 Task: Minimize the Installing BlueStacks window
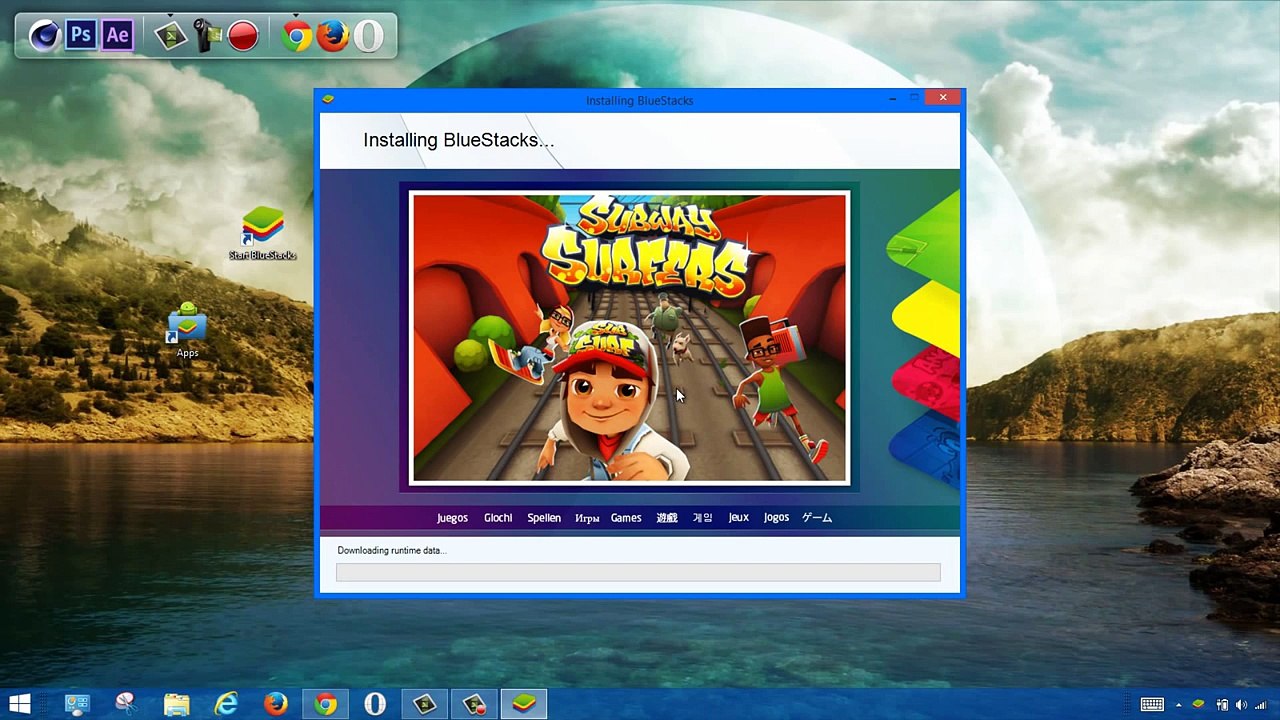(x=892, y=98)
